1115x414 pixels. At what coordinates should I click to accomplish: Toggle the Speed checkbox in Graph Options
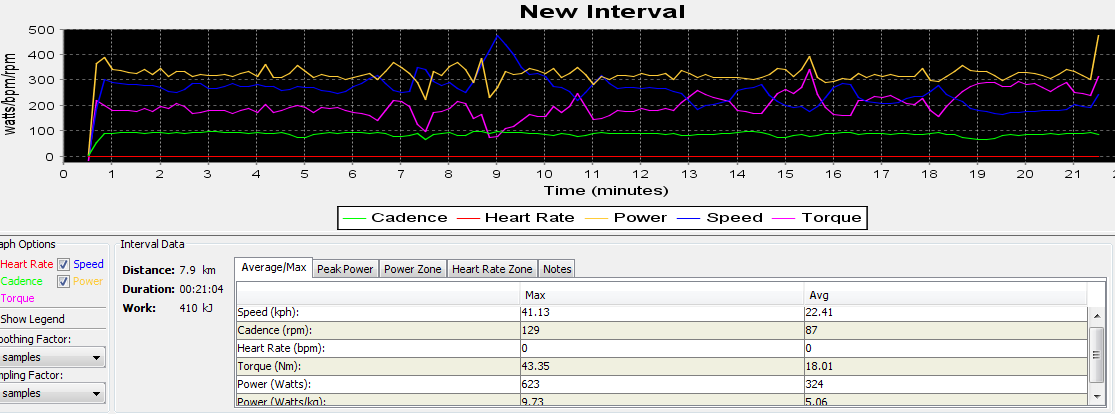63,265
